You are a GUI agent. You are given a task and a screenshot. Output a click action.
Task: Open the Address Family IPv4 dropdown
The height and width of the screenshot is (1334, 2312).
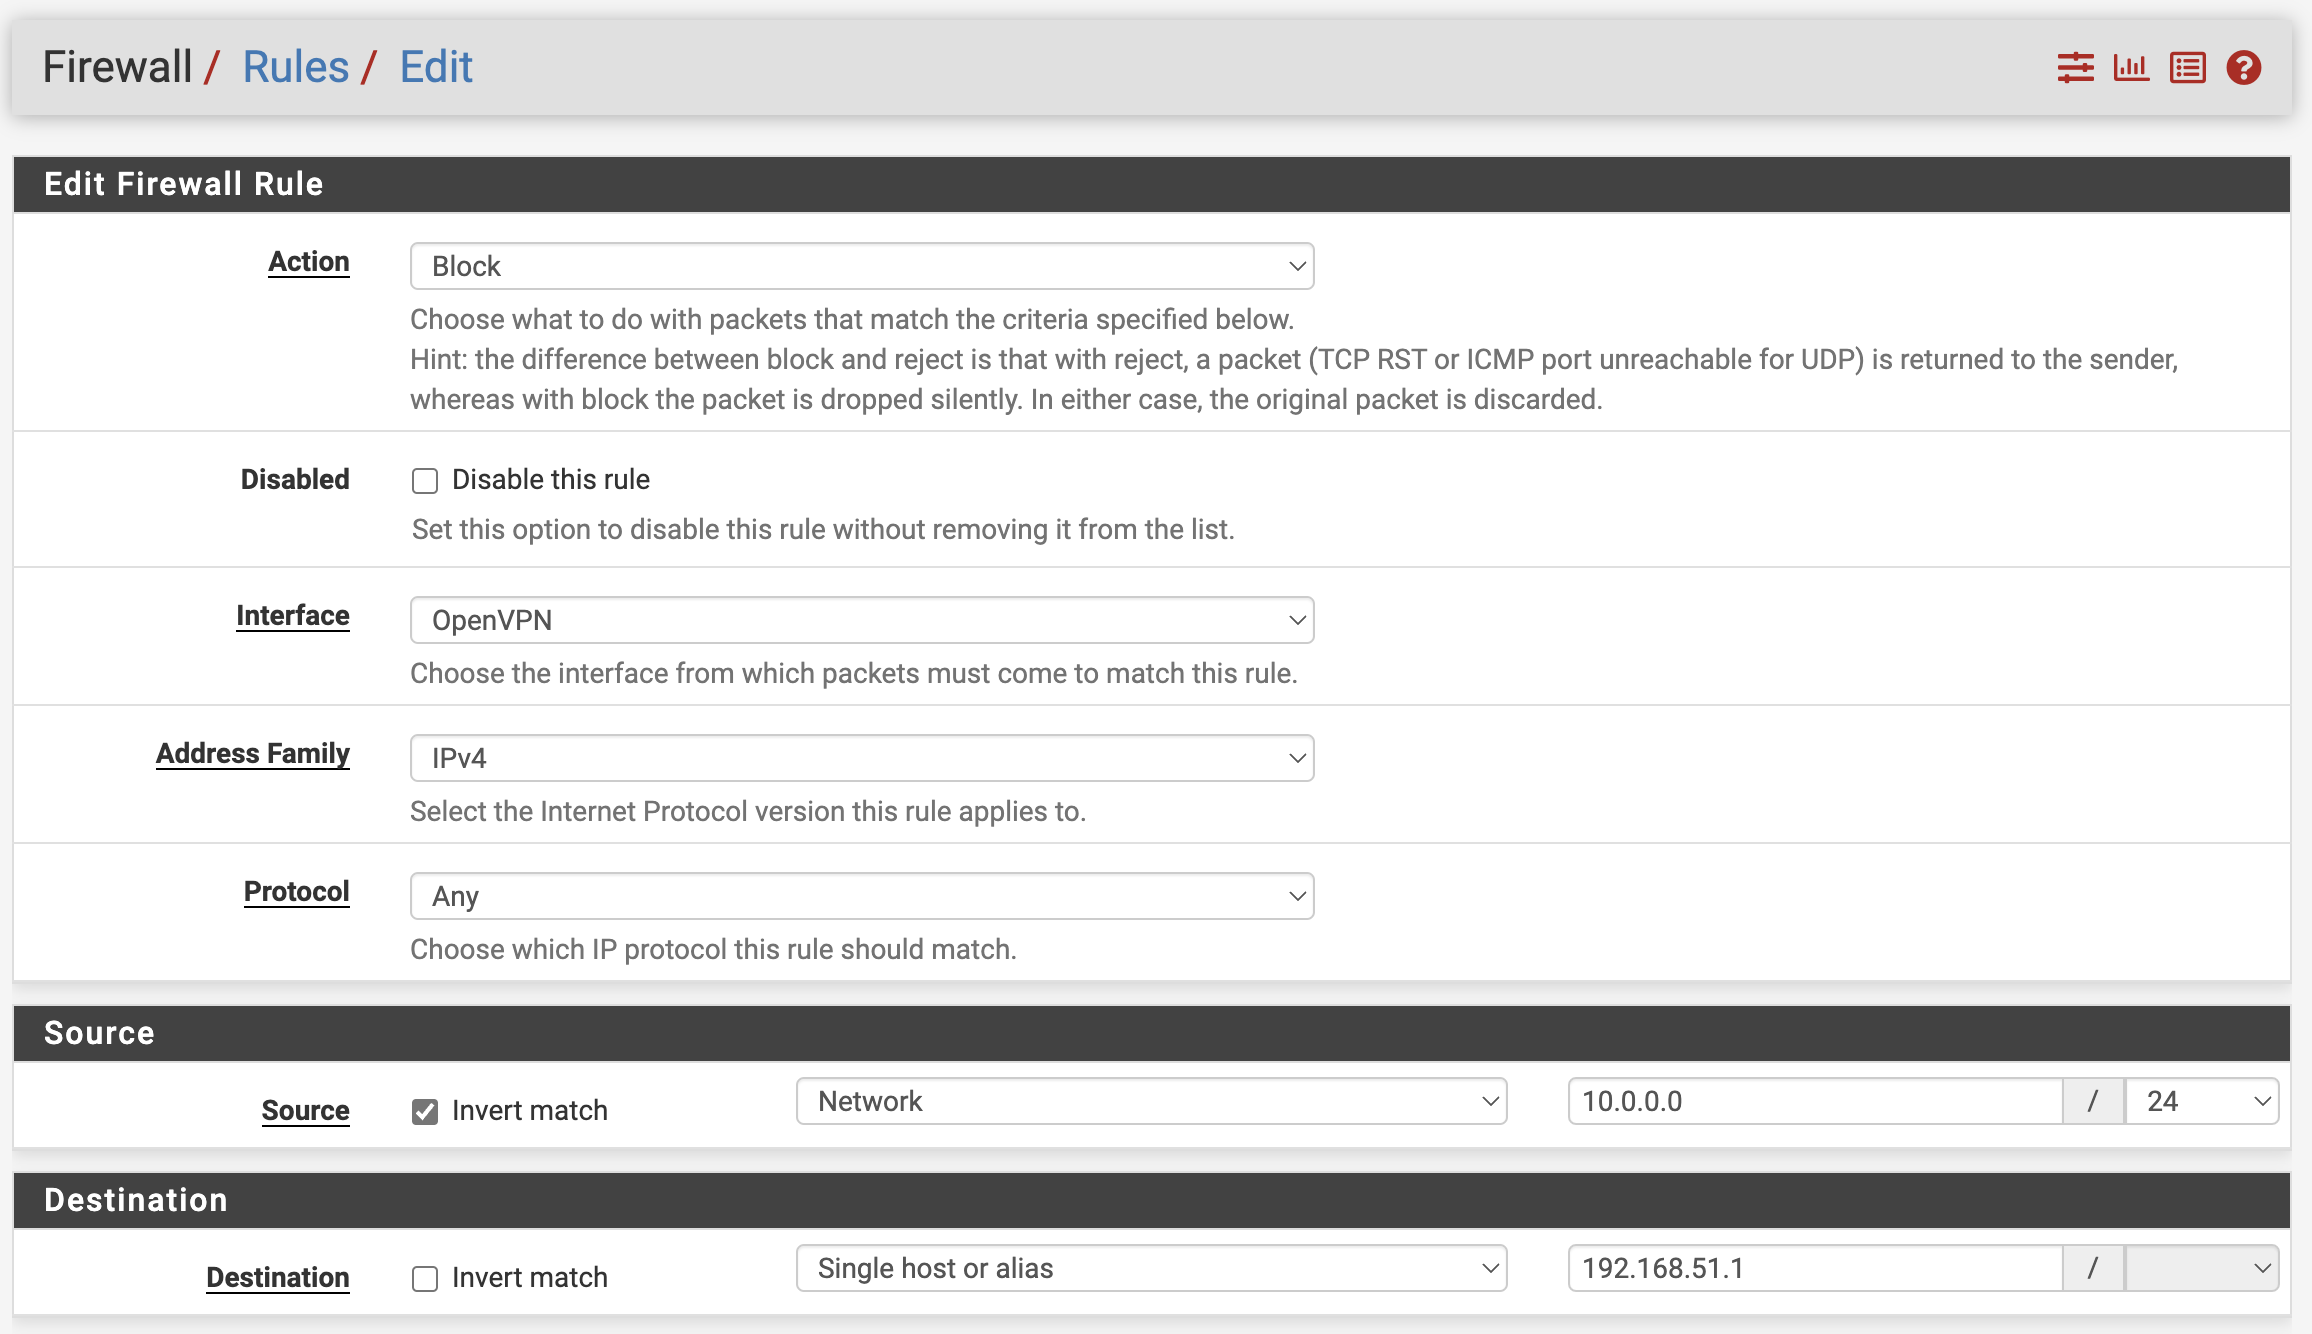pyautogui.click(x=861, y=758)
